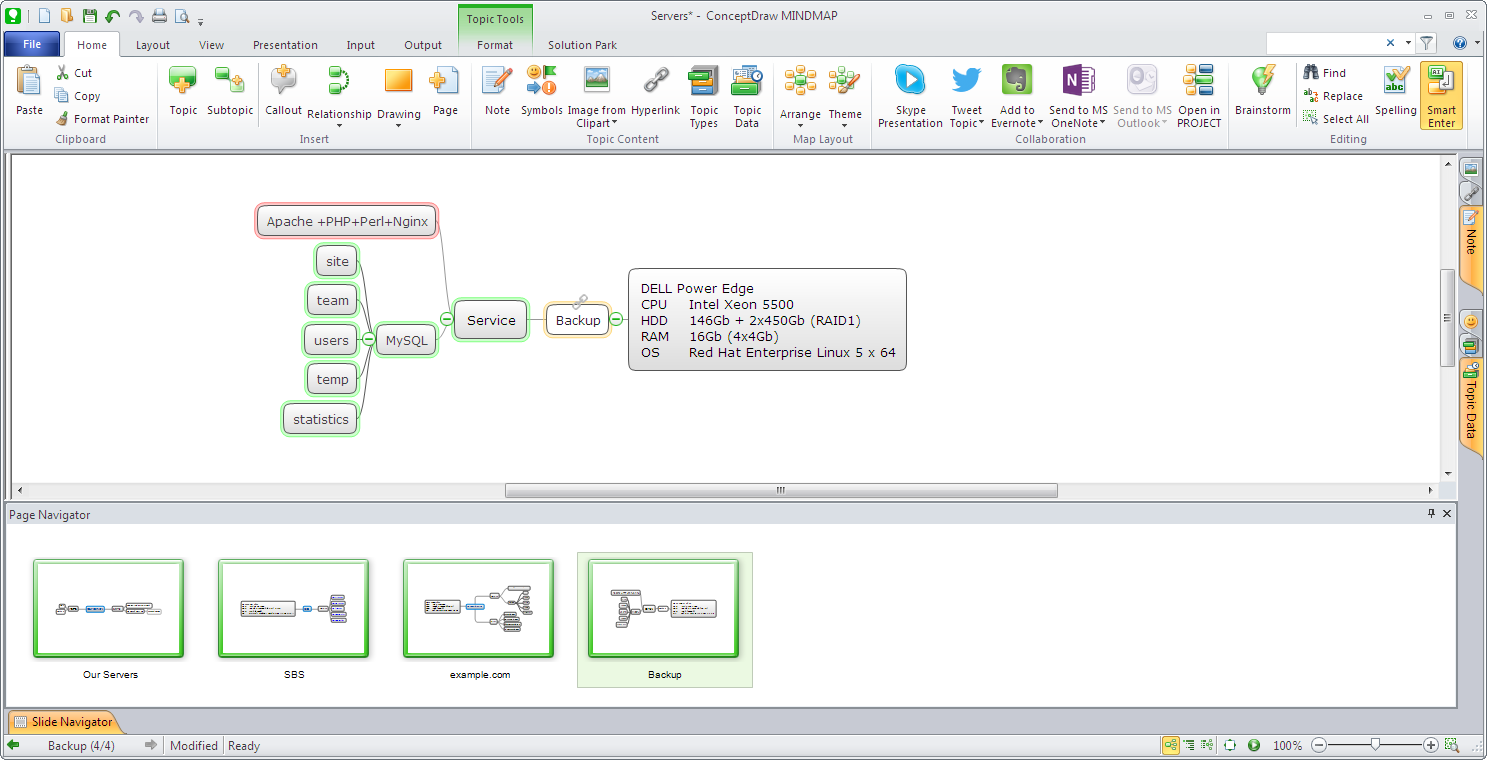This screenshot has width=1487, height=760.
Task: Run the Spelling check
Action: (x=1395, y=92)
